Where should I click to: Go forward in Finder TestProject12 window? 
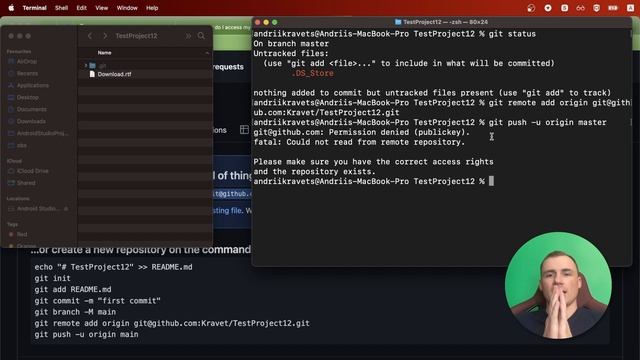[x=105, y=36]
